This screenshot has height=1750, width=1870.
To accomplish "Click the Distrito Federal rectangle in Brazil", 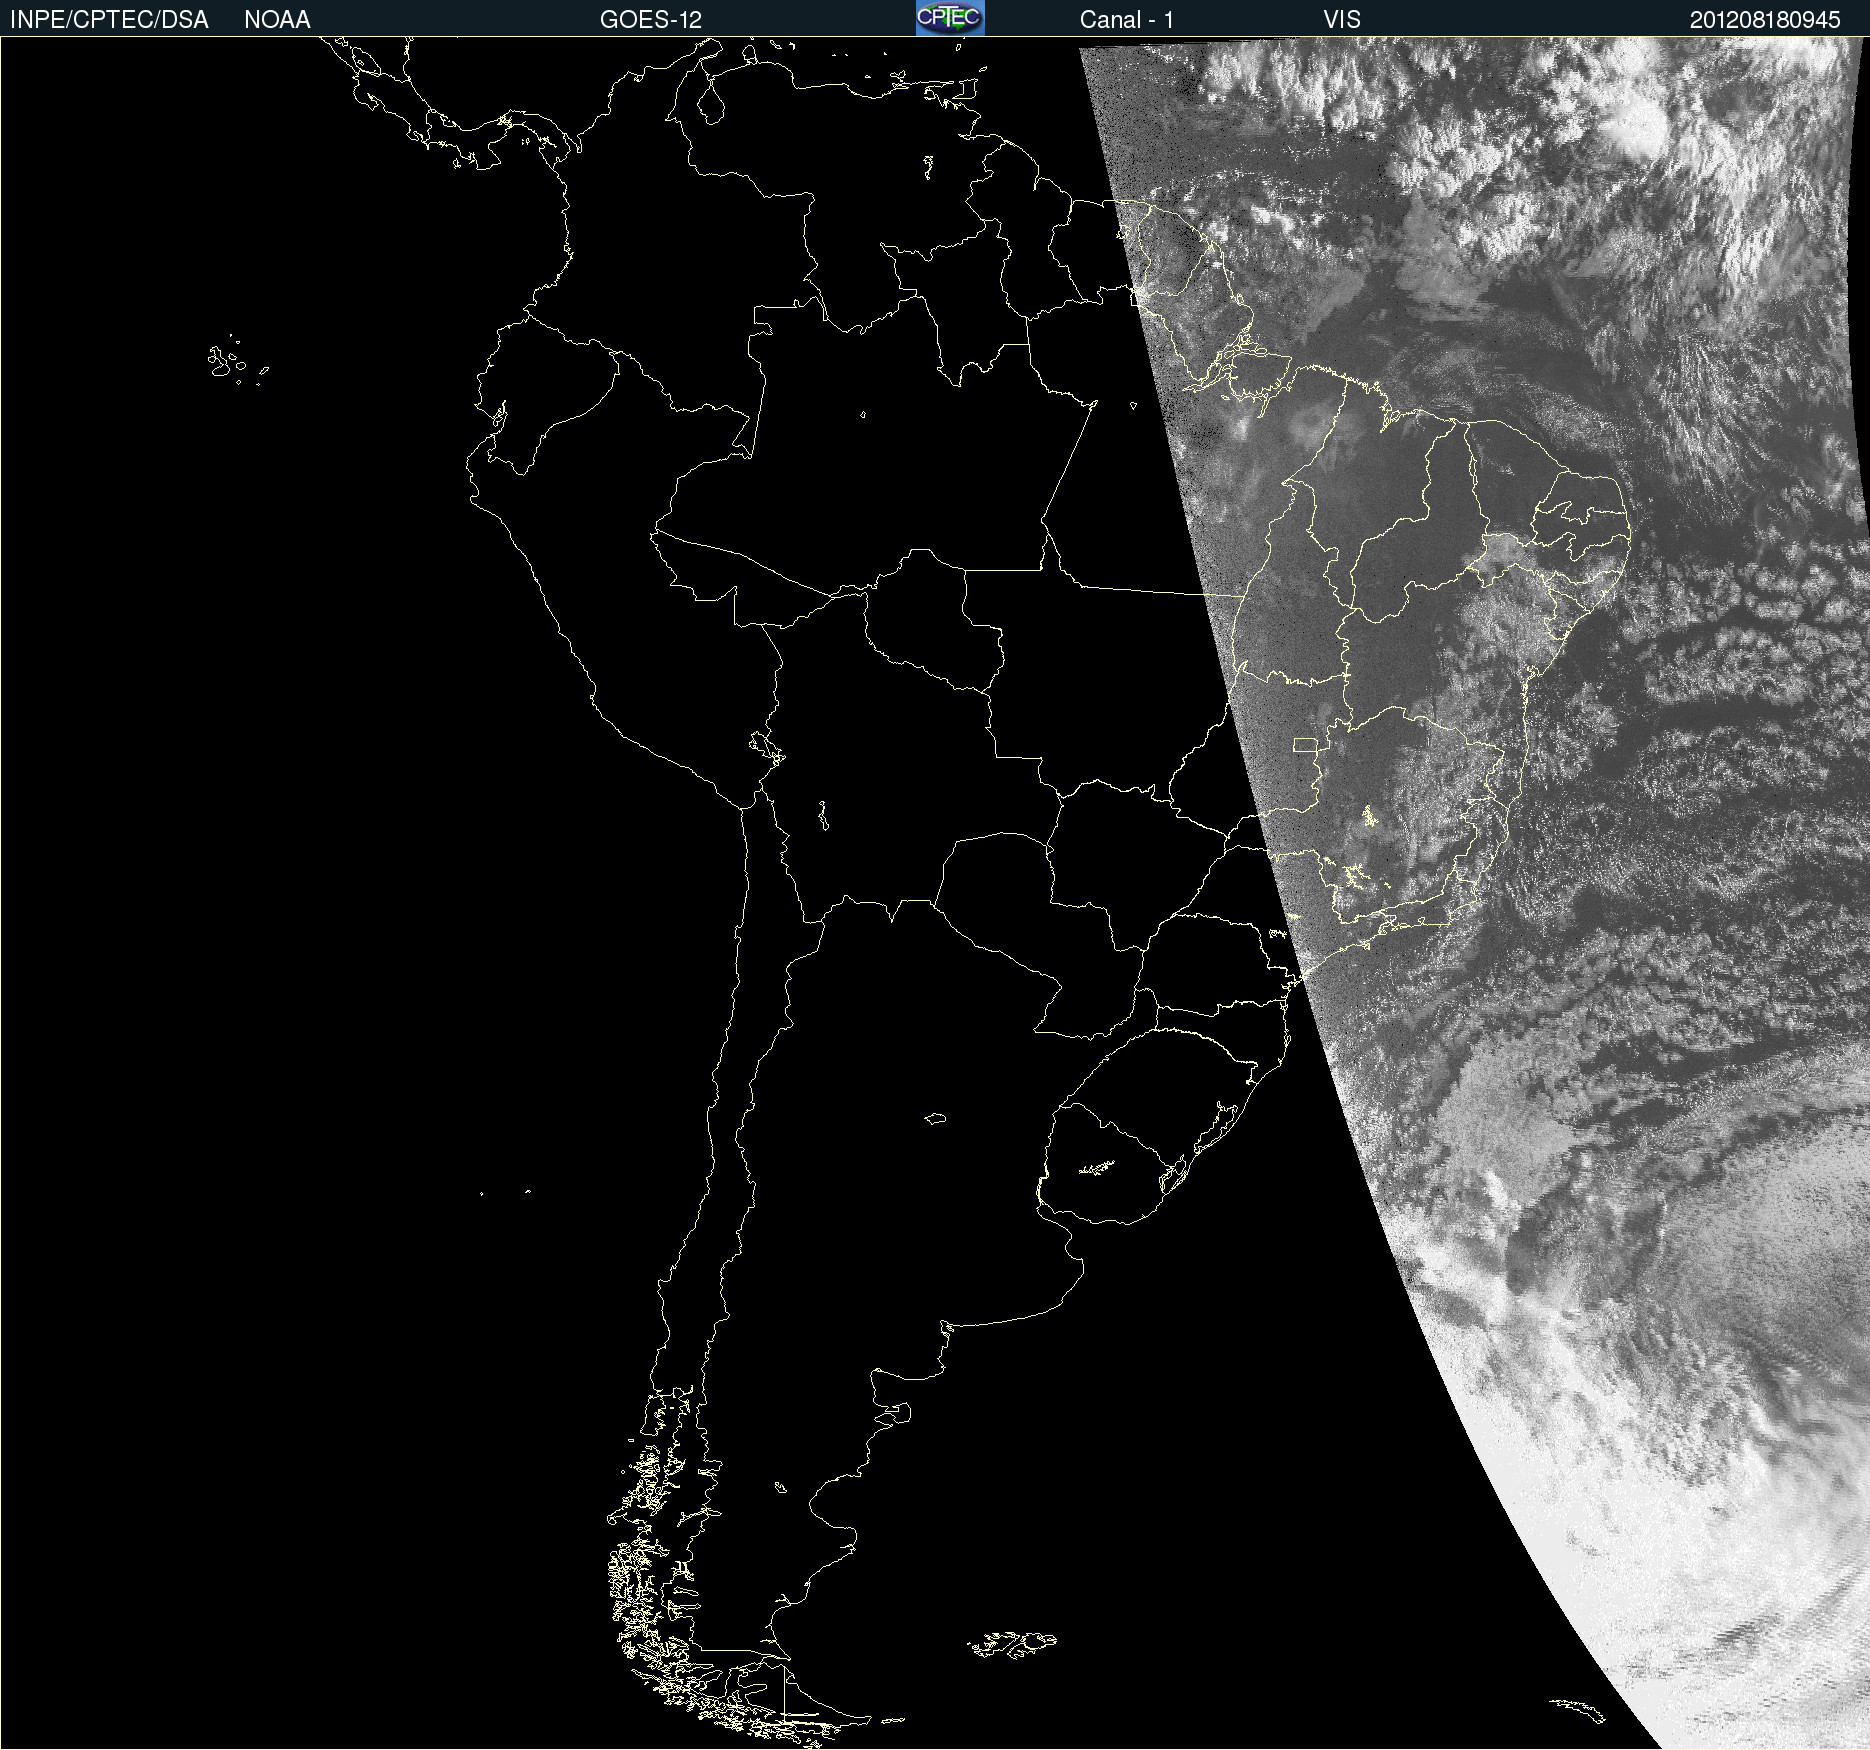I will [x=1306, y=745].
